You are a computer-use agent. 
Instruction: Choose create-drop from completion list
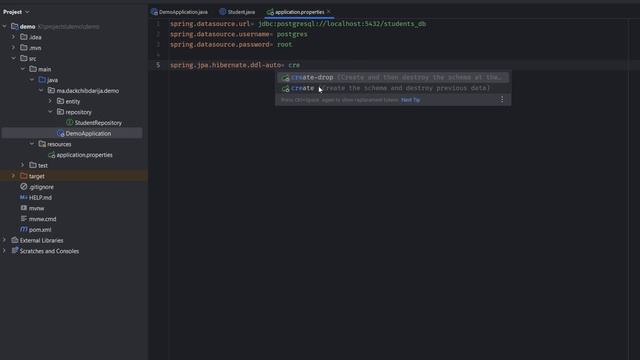coord(393,77)
